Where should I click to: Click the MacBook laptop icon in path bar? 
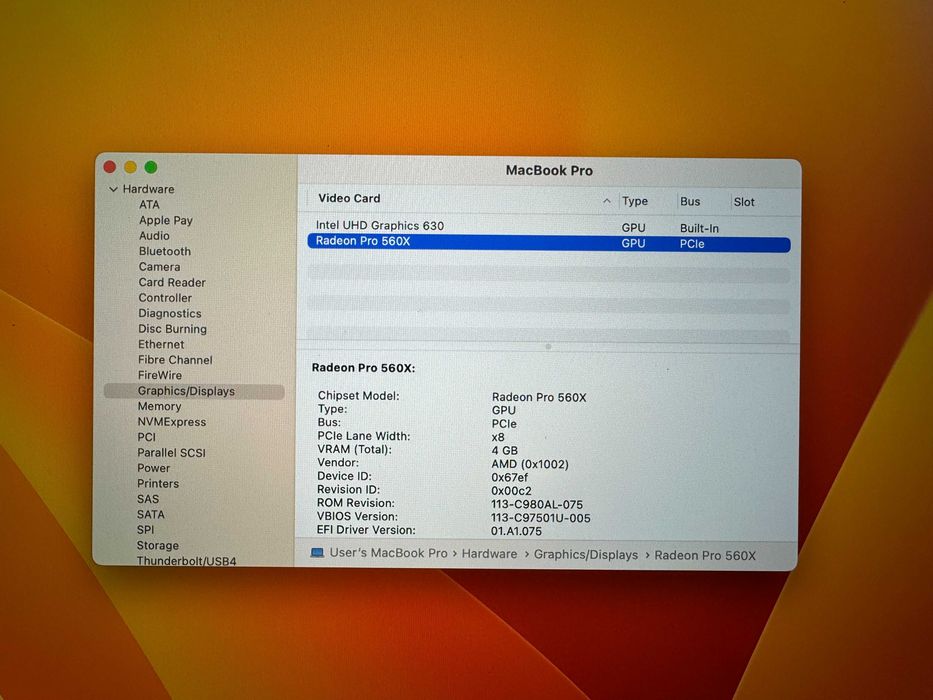click(317, 553)
